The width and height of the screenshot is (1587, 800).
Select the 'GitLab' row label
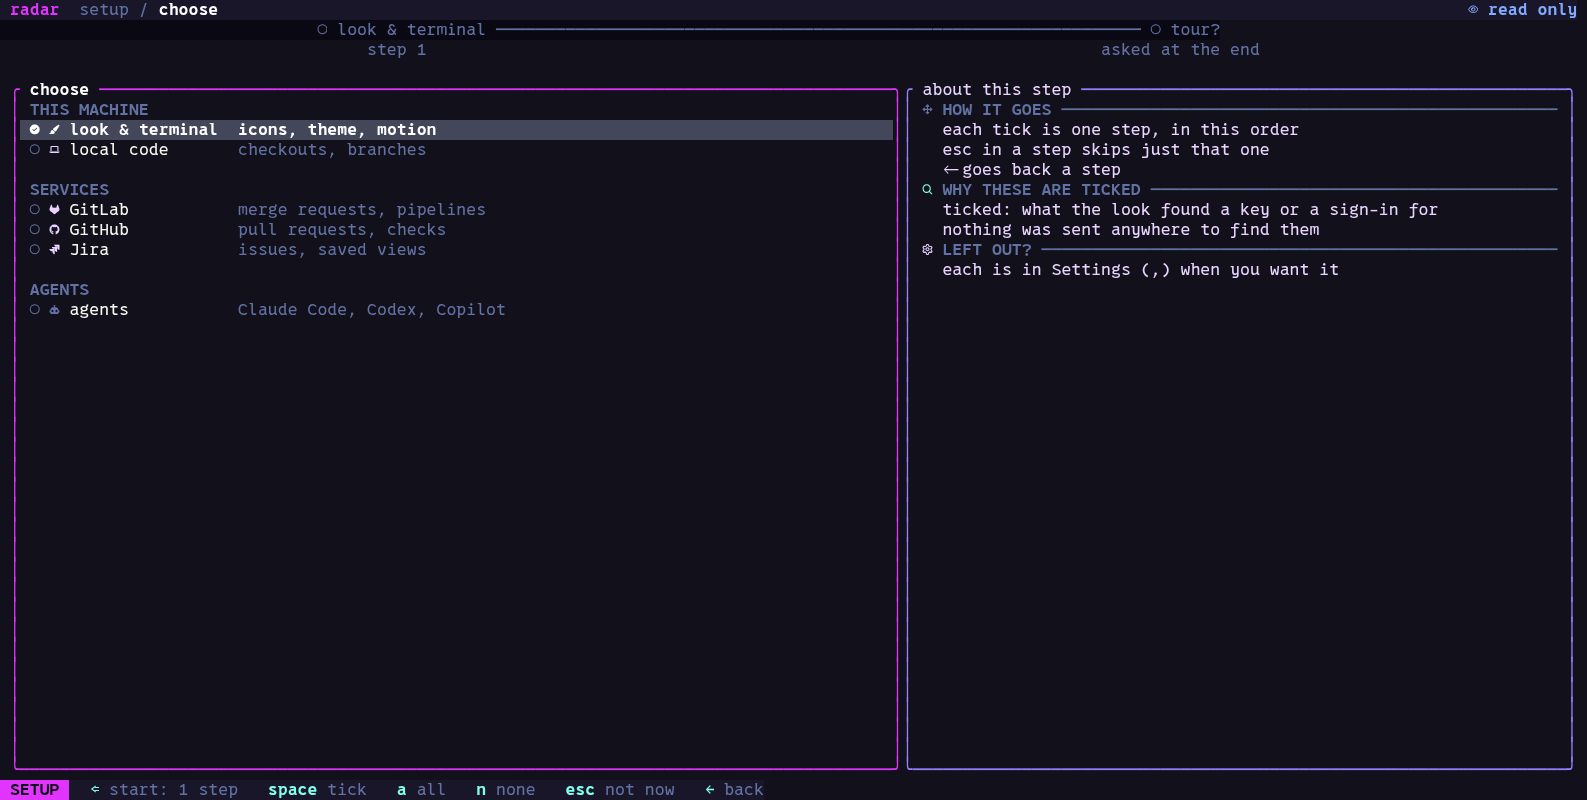click(x=99, y=210)
